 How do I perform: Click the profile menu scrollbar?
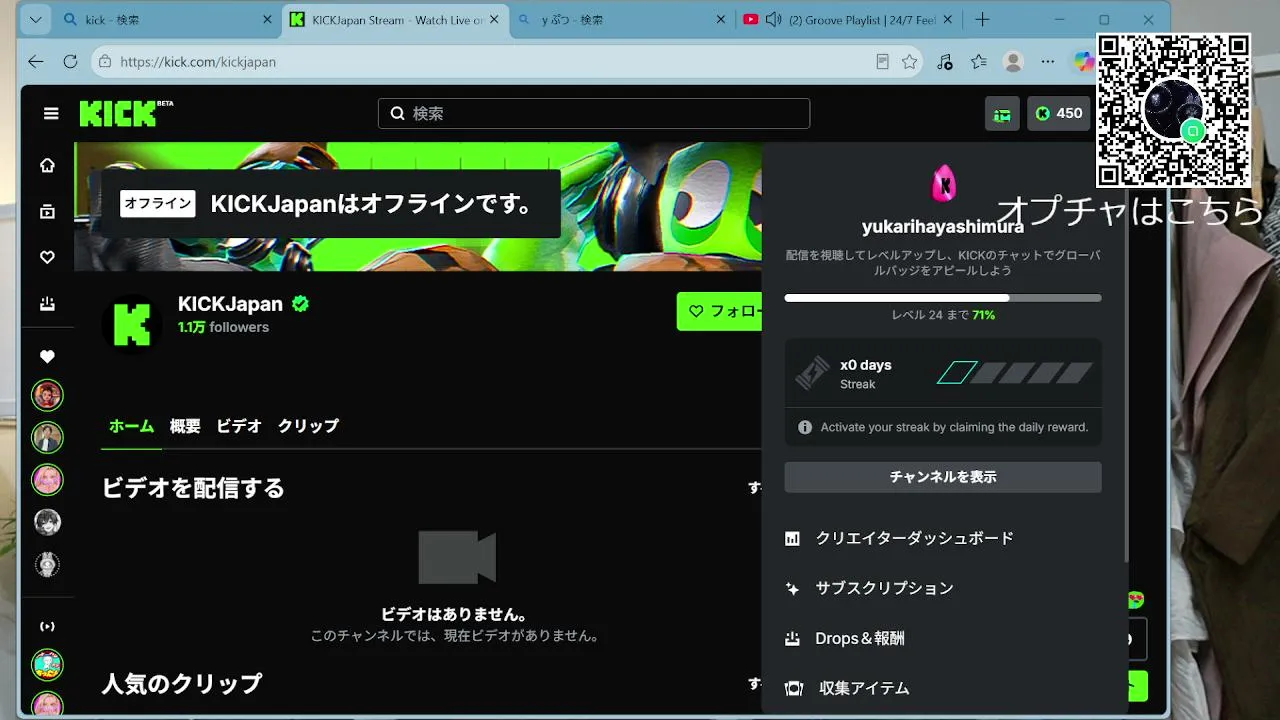tap(1125, 355)
